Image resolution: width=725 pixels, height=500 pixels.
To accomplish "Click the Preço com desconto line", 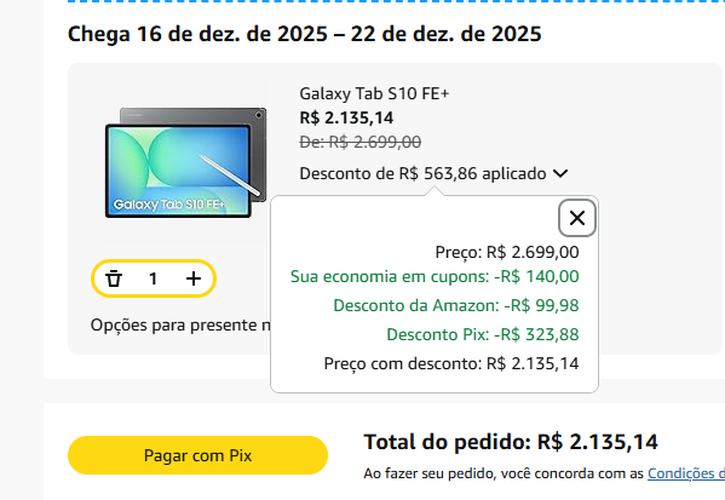I will (x=451, y=364).
